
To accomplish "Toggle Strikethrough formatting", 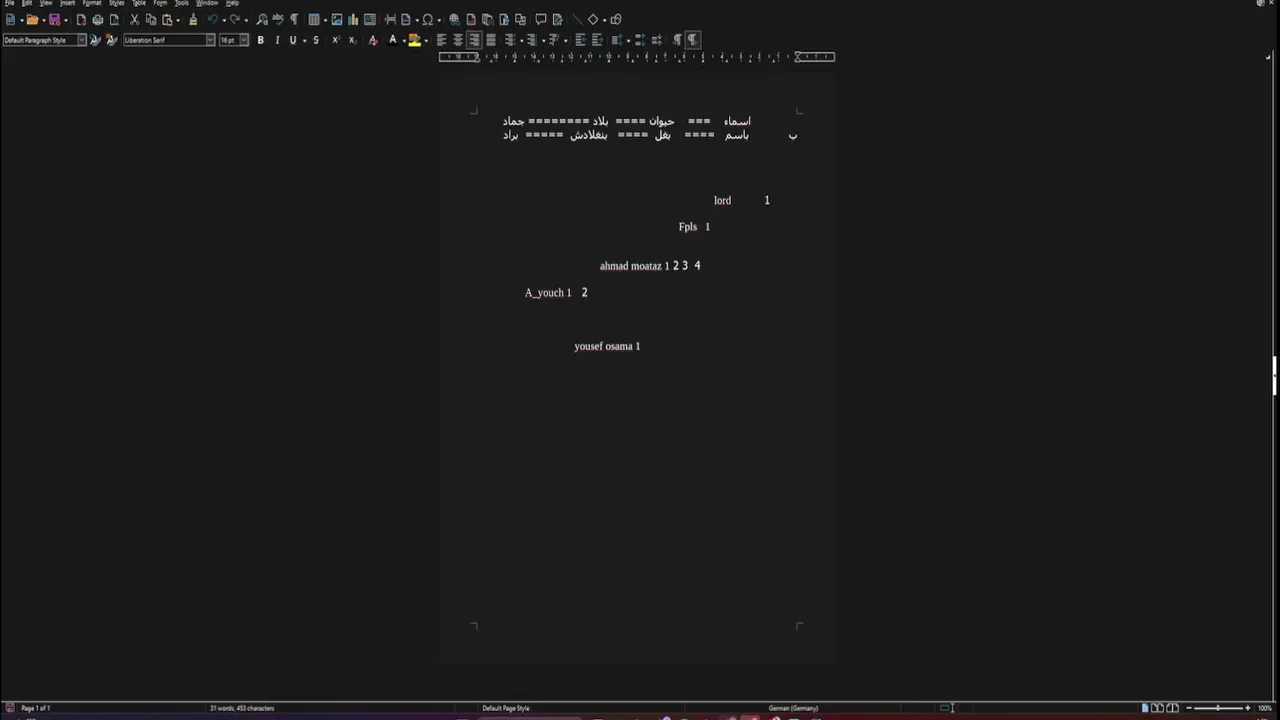I will 316,40.
